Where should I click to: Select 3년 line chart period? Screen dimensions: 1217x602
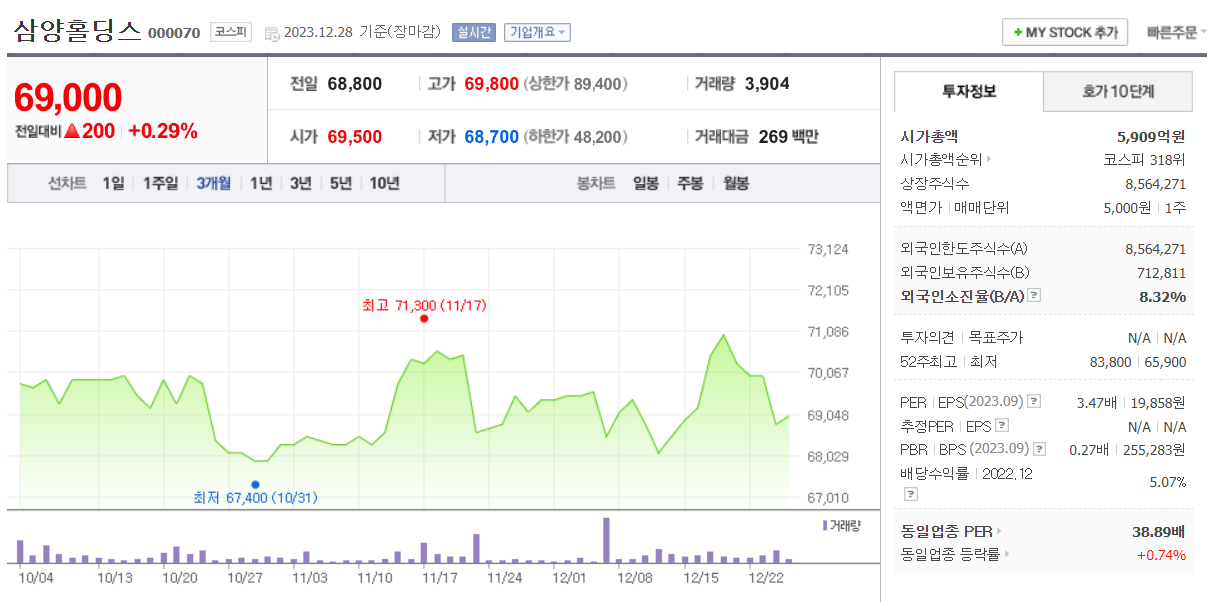(x=301, y=183)
